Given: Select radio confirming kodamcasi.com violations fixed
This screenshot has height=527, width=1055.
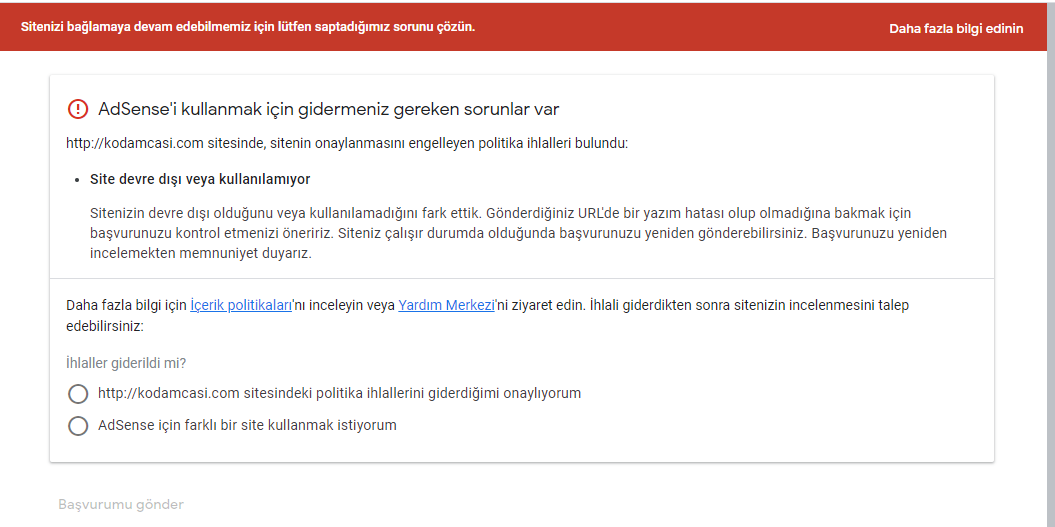Looking at the screenshot, I should [78, 394].
